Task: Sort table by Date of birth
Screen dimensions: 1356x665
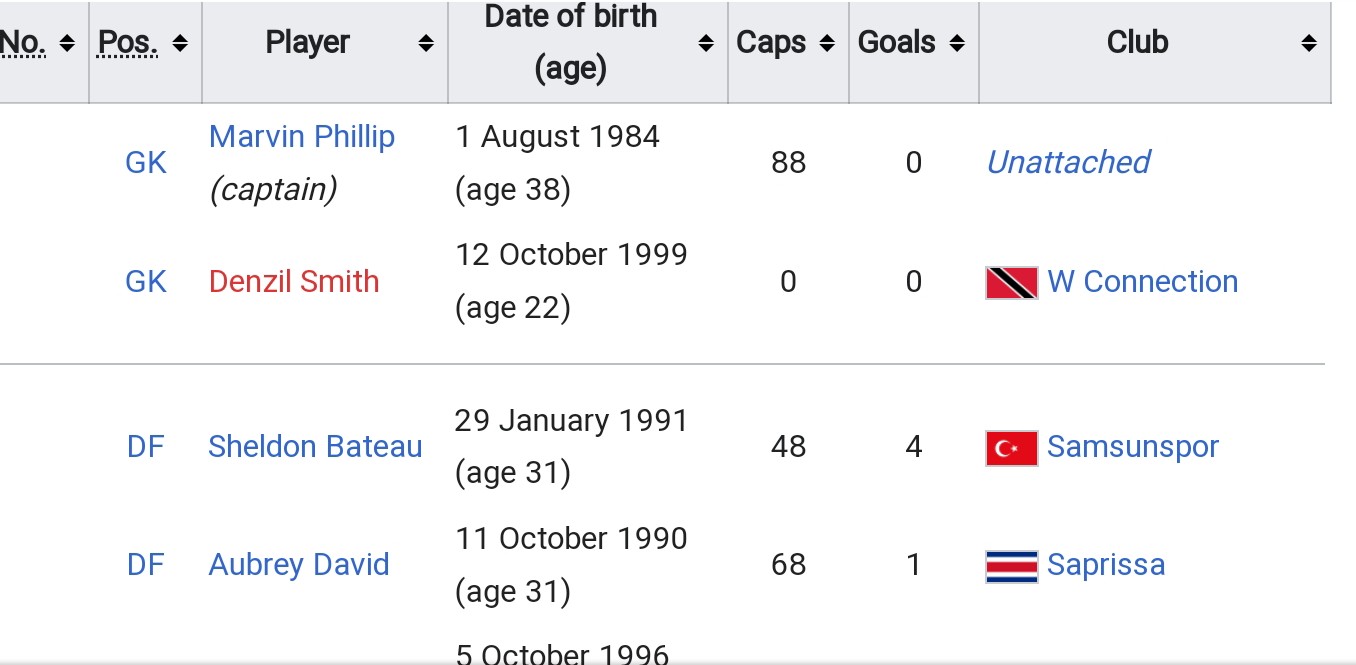Action: [x=706, y=44]
